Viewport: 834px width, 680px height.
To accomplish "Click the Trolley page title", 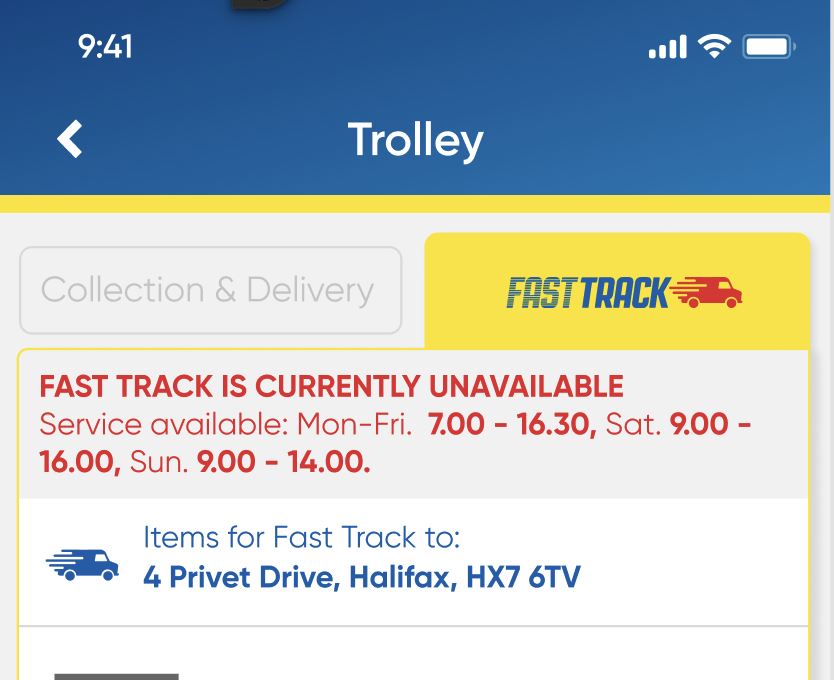I will (x=416, y=139).
